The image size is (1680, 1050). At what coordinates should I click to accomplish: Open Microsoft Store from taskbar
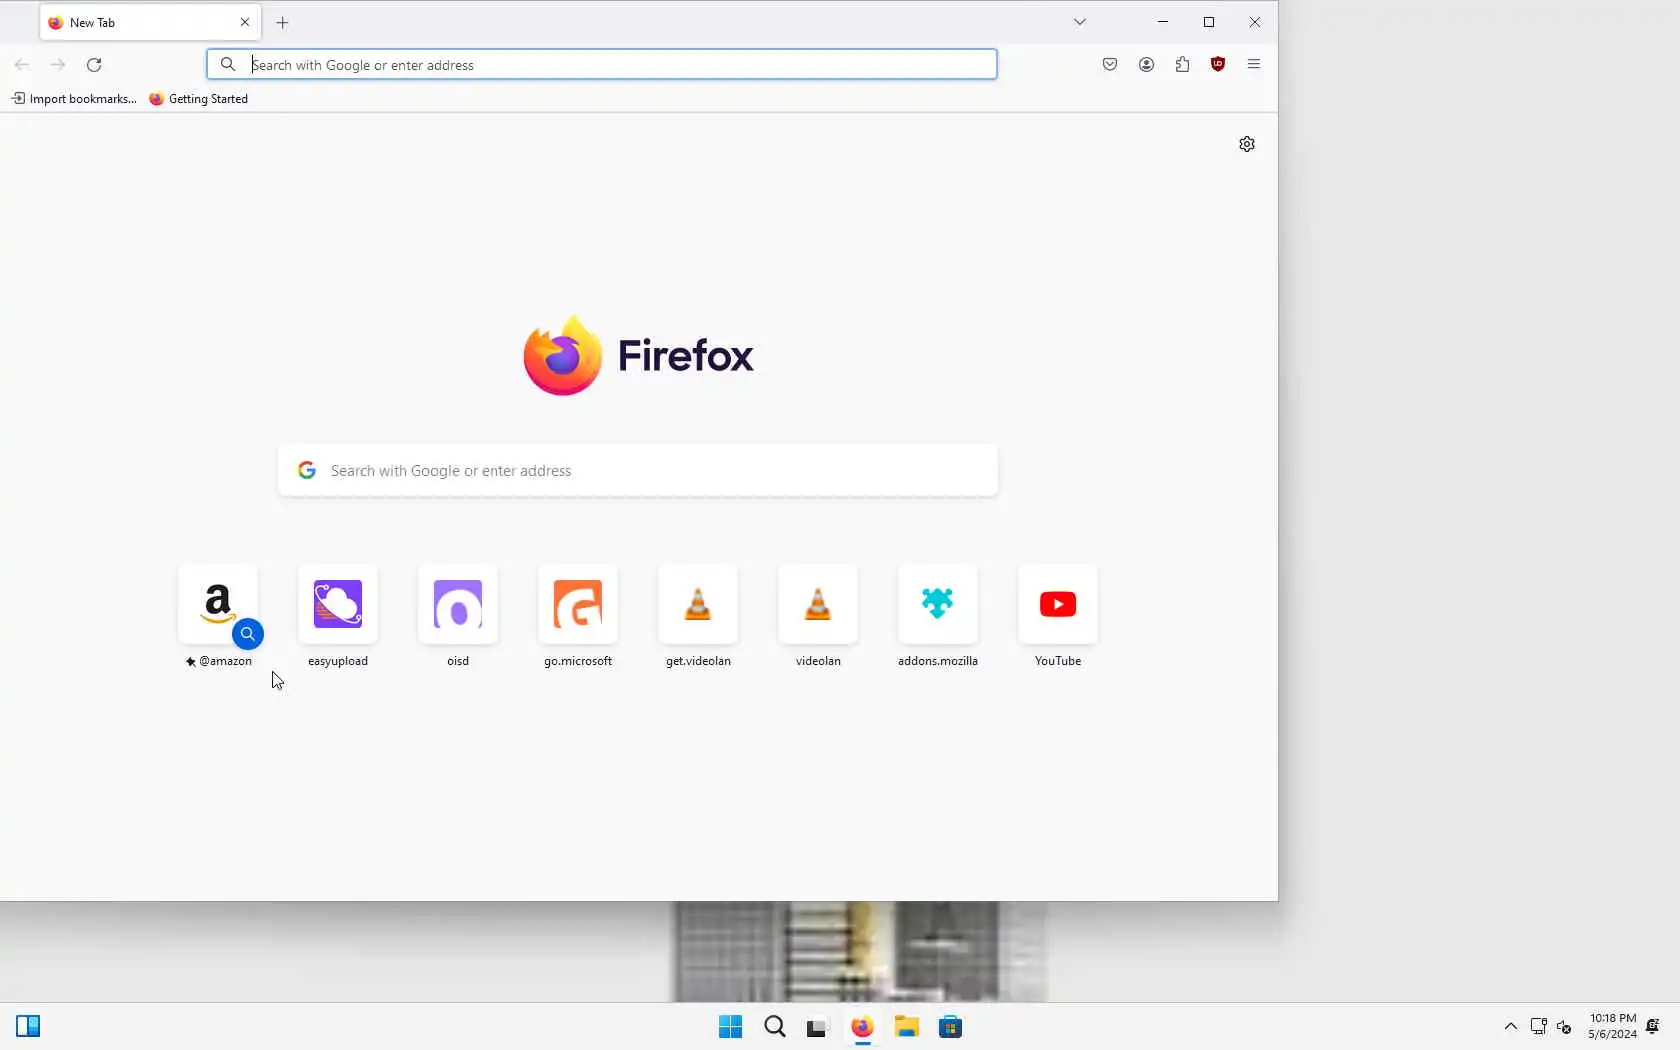click(x=951, y=1027)
